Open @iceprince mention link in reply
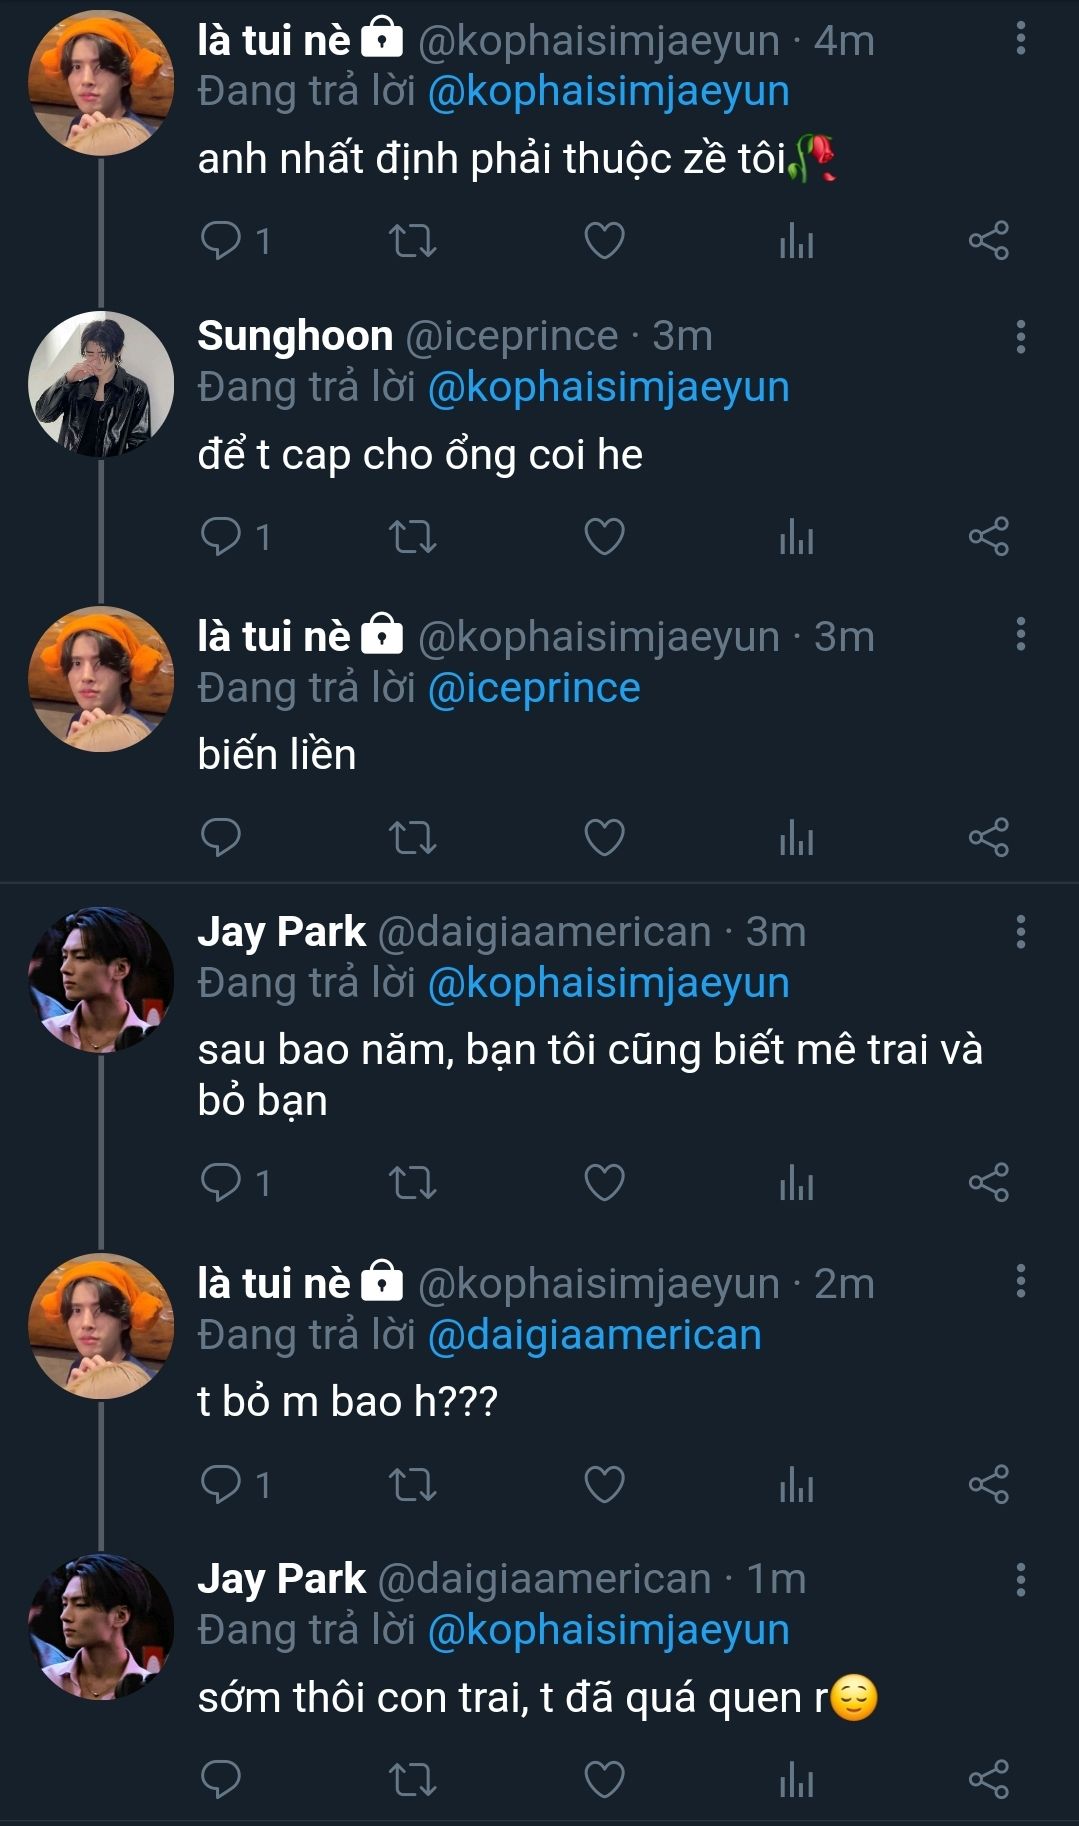This screenshot has height=1826, width=1079. coord(534,688)
